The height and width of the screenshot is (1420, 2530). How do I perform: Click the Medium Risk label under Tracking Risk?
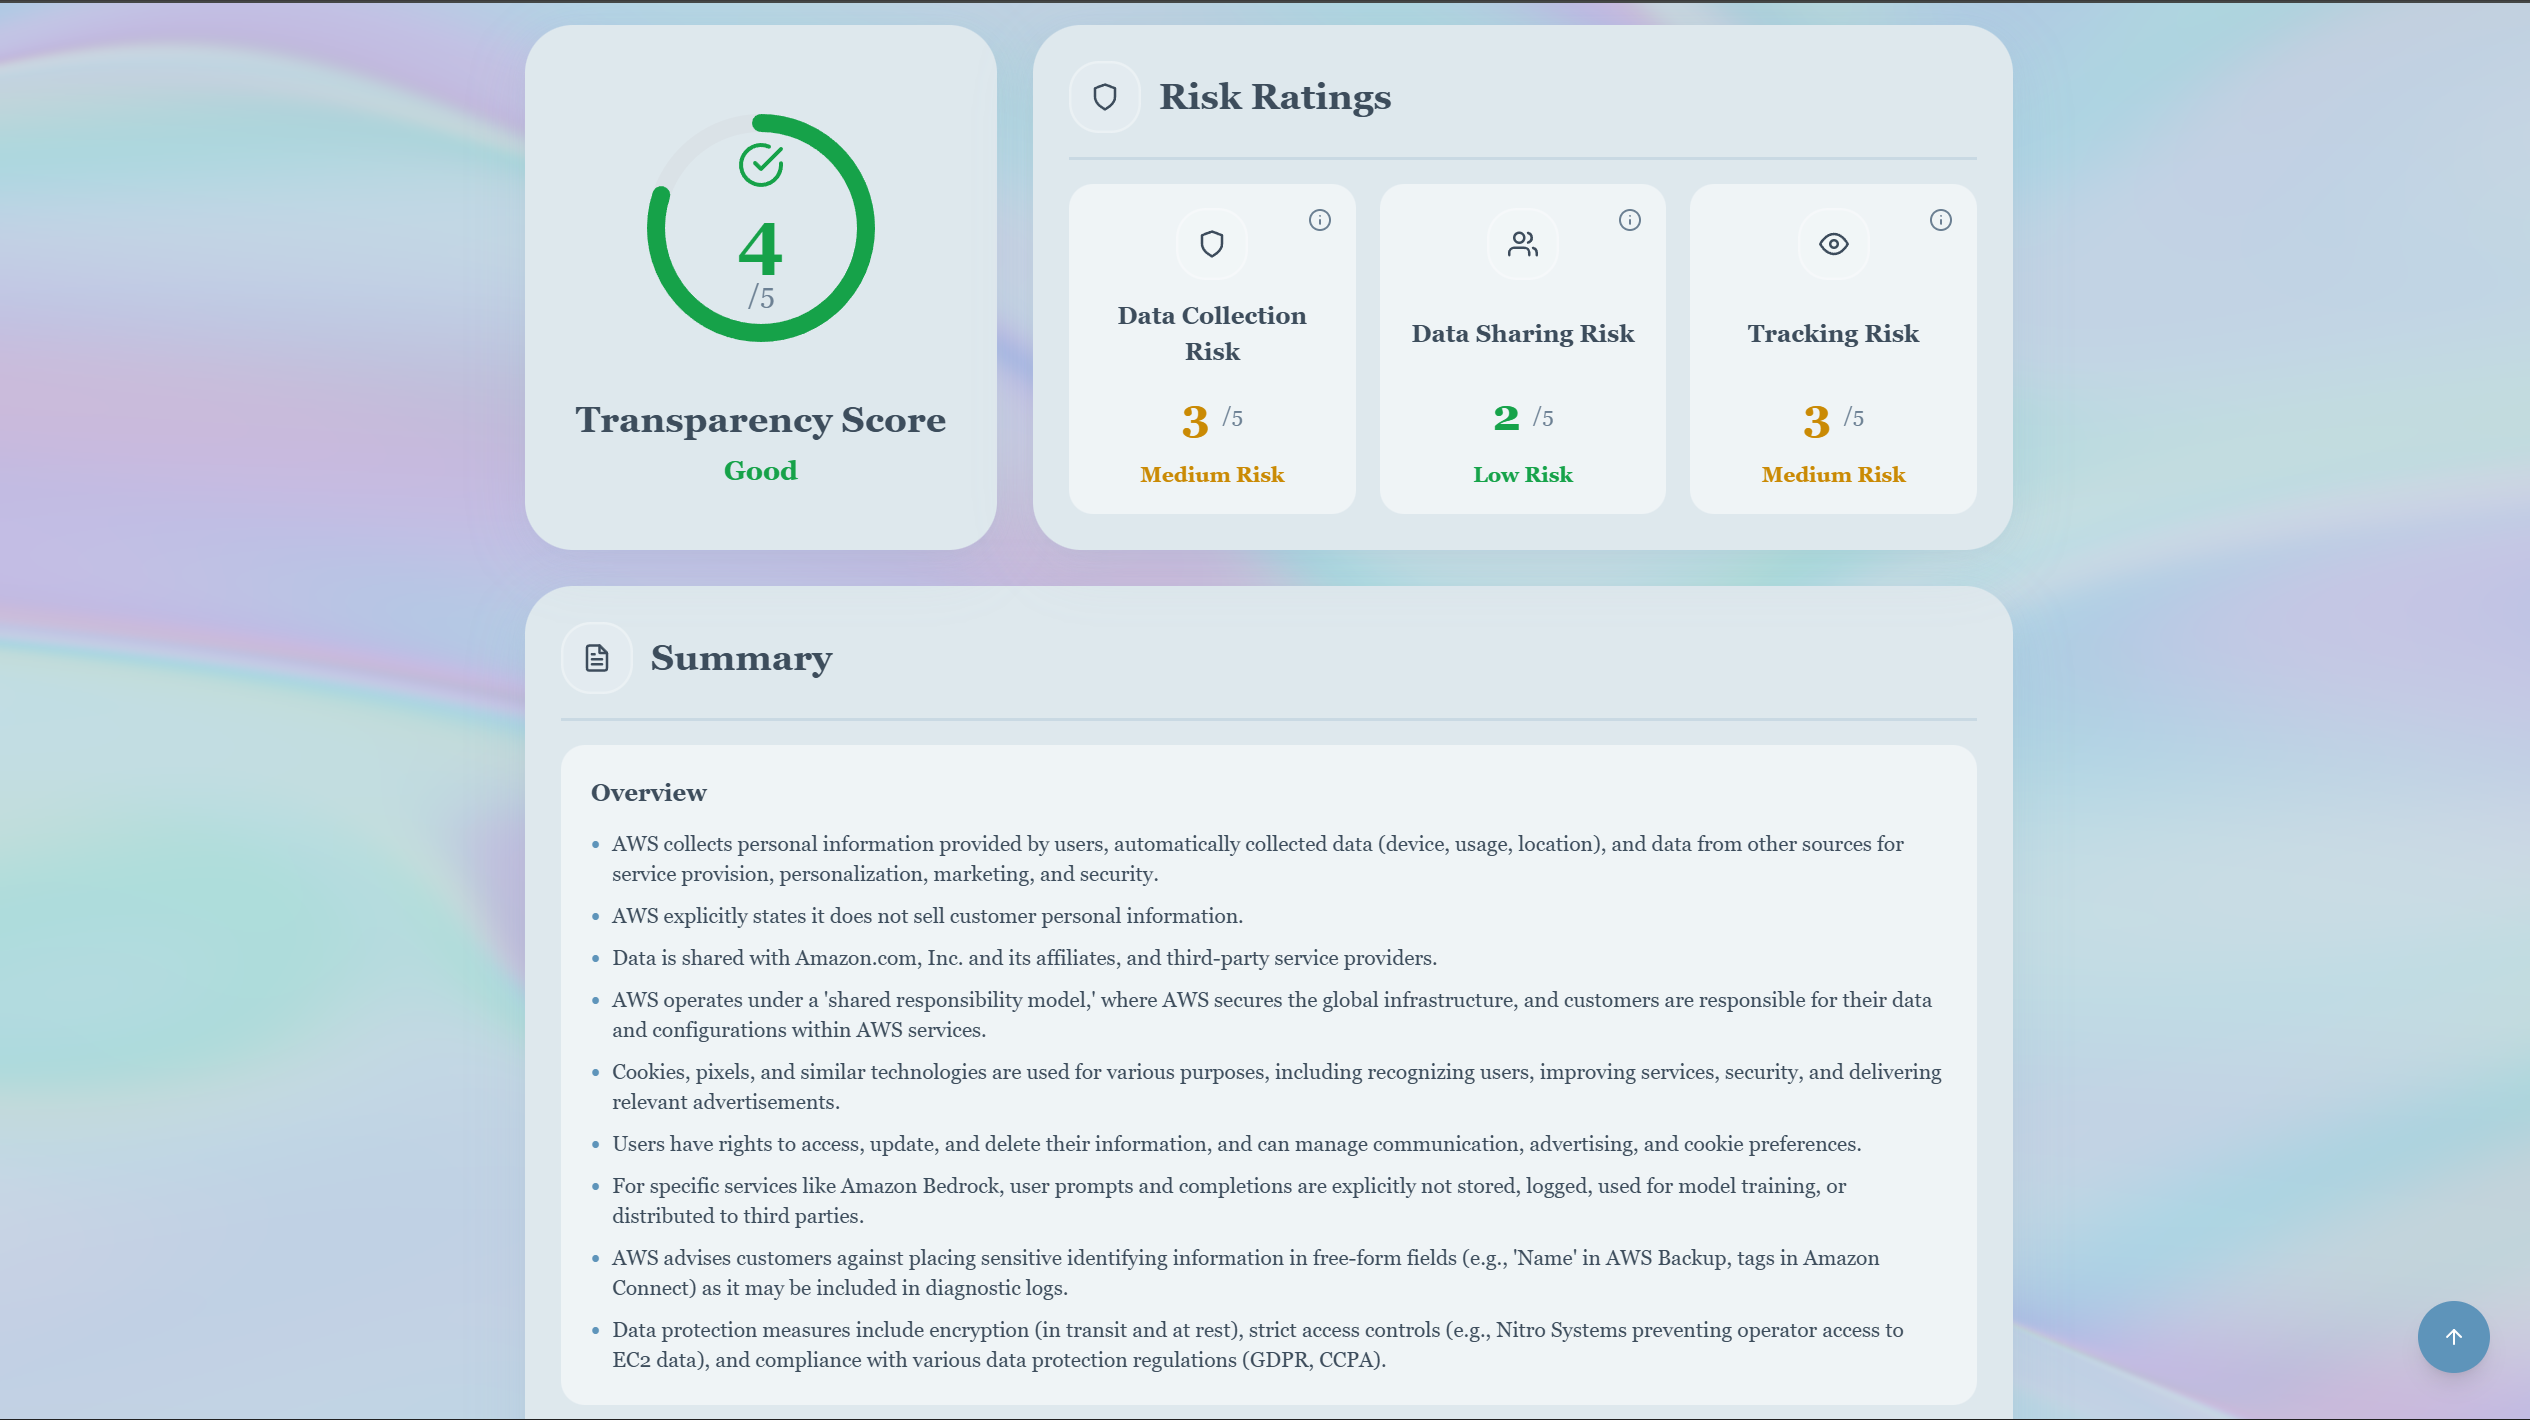point(1833,475)
